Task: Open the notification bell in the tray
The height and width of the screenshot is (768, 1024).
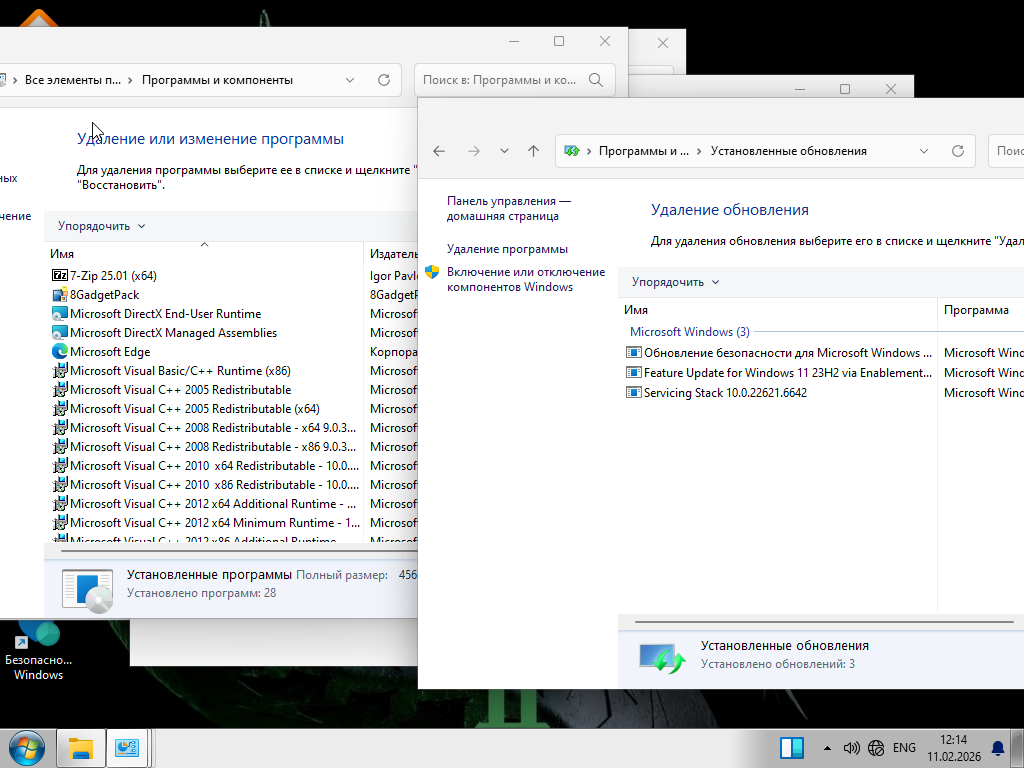Action: (997, 748)
